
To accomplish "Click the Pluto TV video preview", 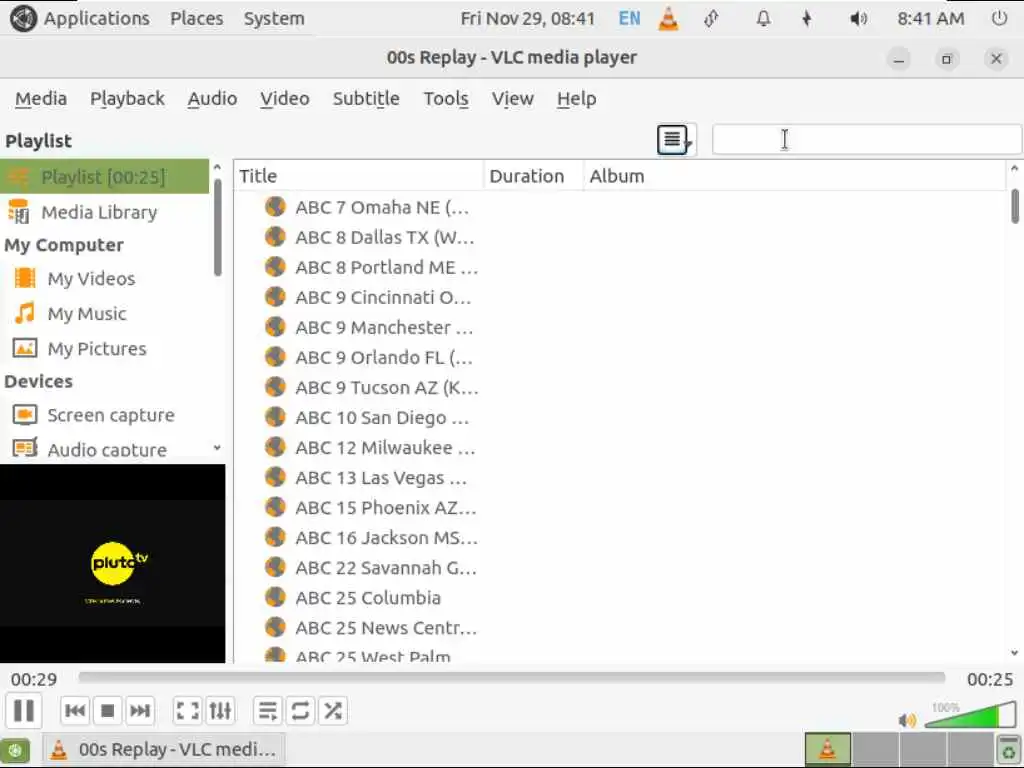I will click(x=112, y=564).
